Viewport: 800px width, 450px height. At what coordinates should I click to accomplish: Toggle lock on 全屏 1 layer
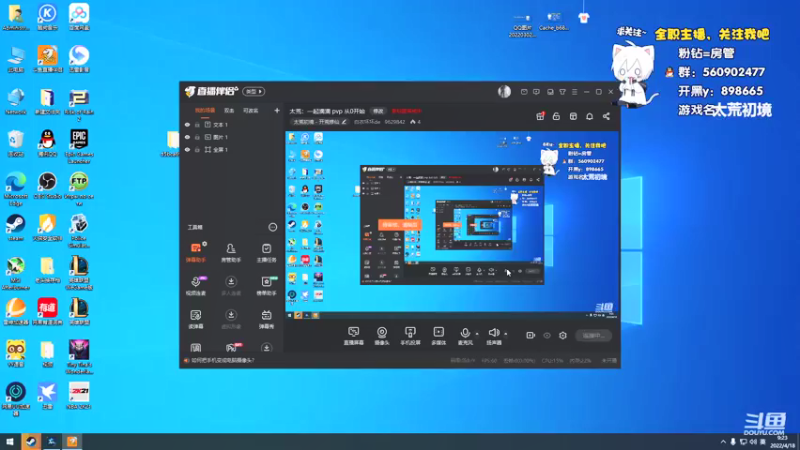(197, 149)
